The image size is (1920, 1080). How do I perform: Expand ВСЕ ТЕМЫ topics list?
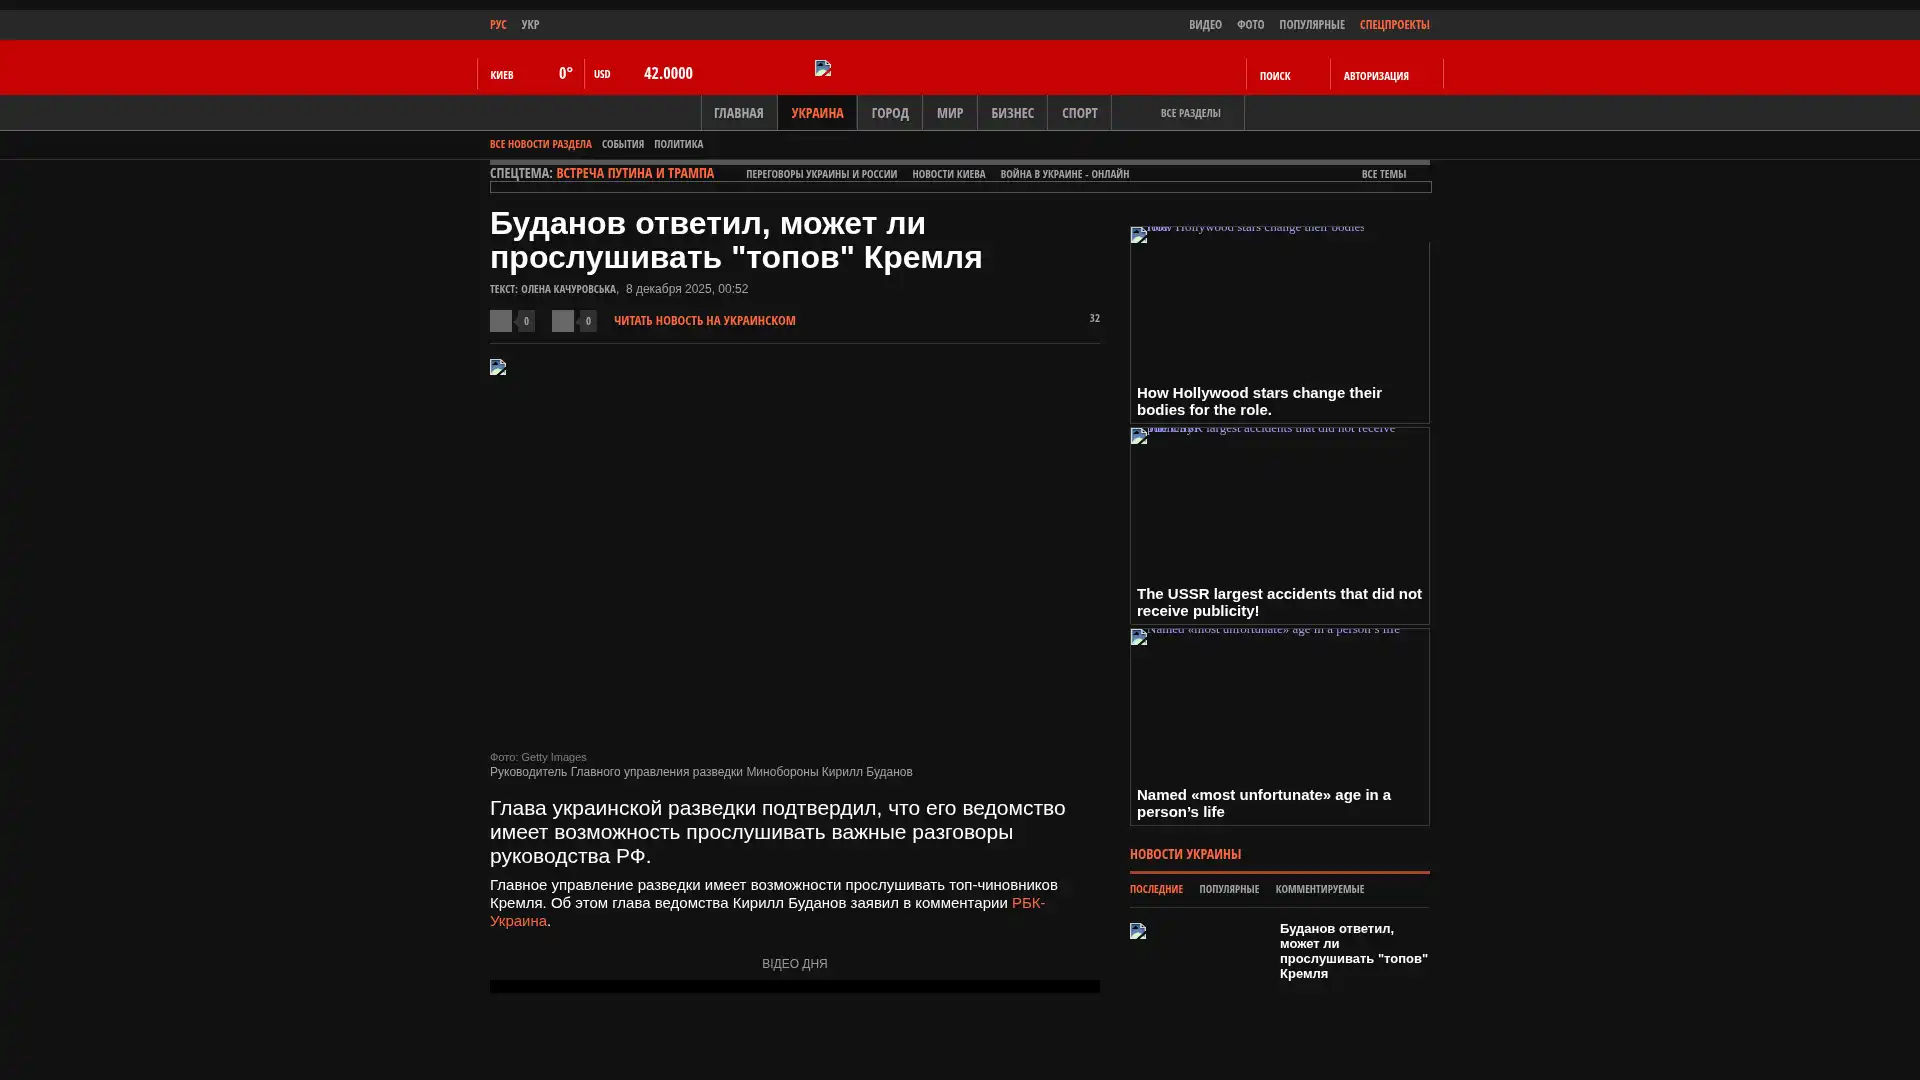1383,174
